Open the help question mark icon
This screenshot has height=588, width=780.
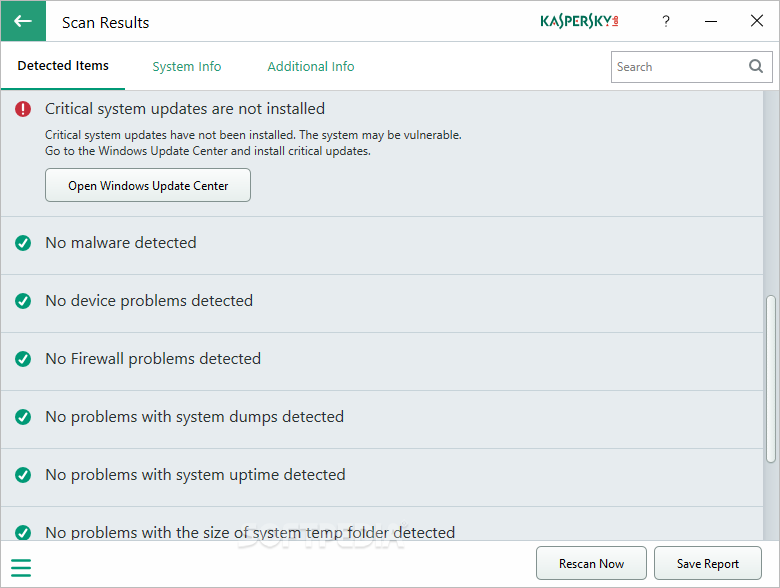pos(666,21)
